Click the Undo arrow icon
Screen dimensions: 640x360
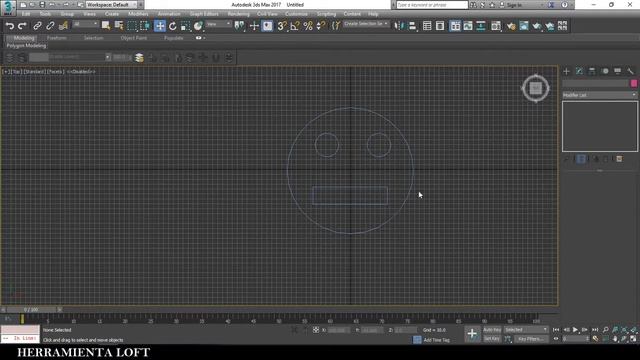9,26
